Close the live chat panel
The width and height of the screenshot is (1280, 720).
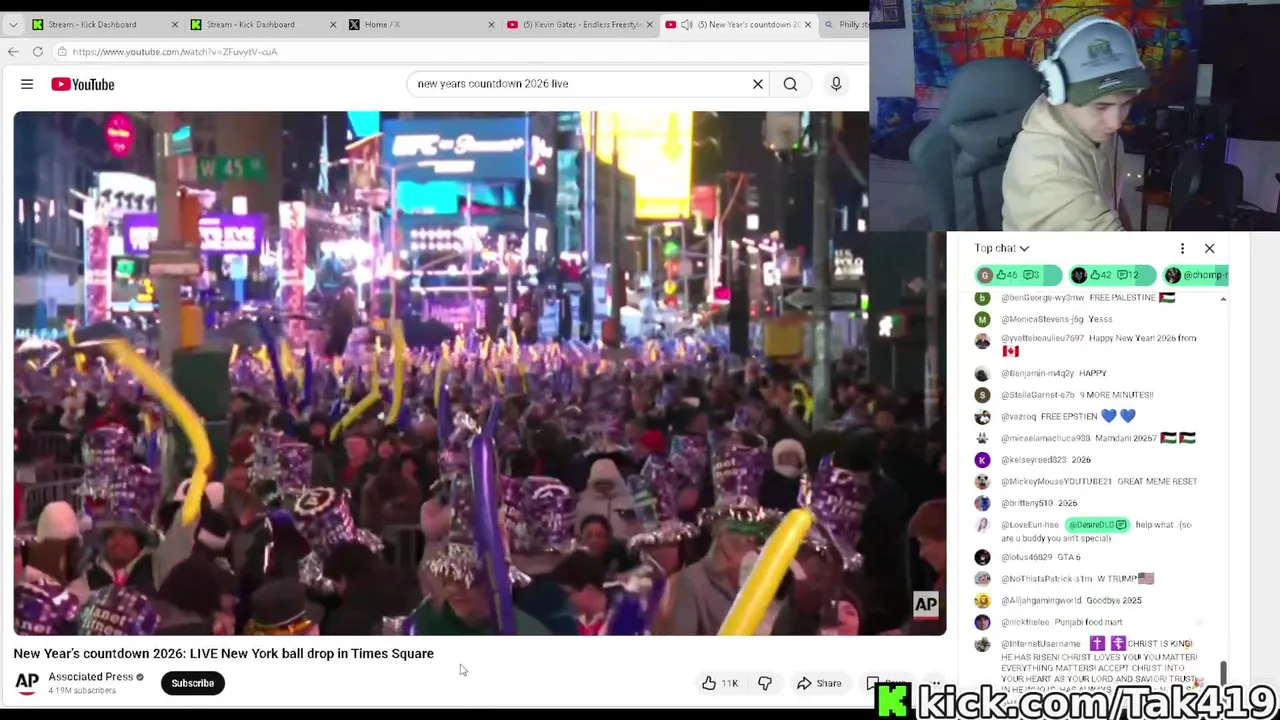coord(1209,248)
